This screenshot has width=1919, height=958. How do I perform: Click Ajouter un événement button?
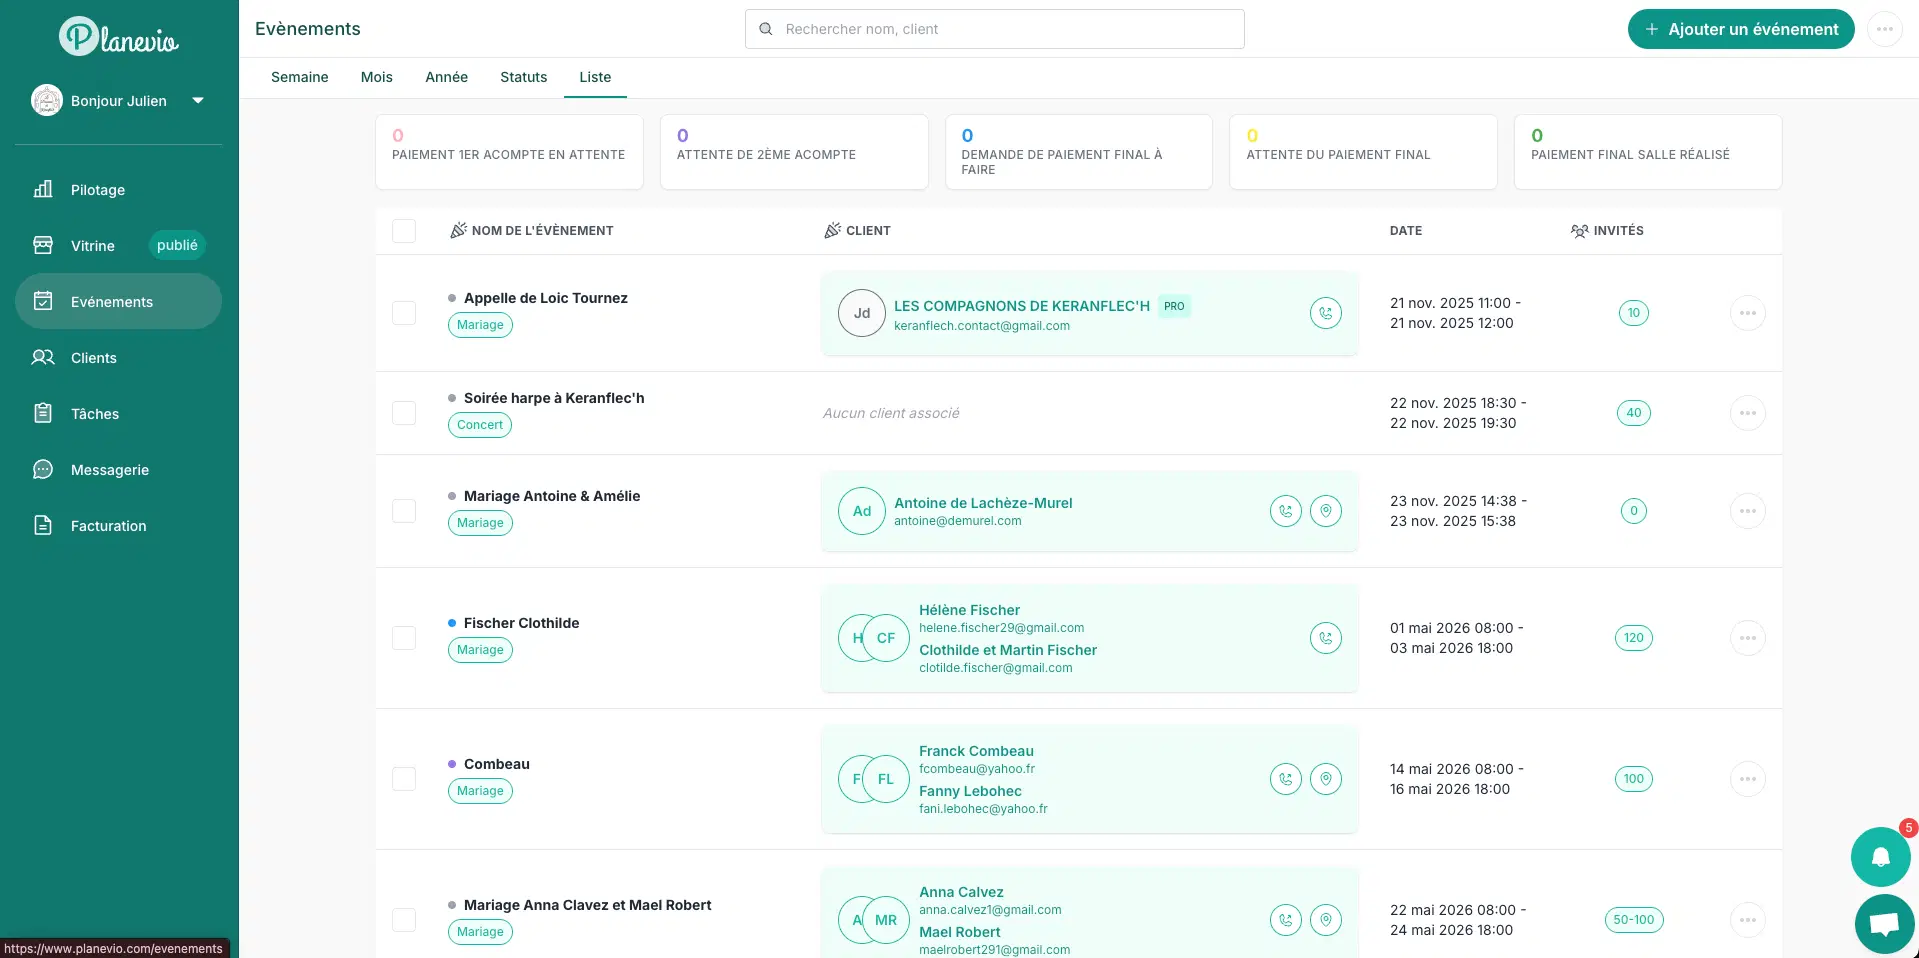(1741, 29)
